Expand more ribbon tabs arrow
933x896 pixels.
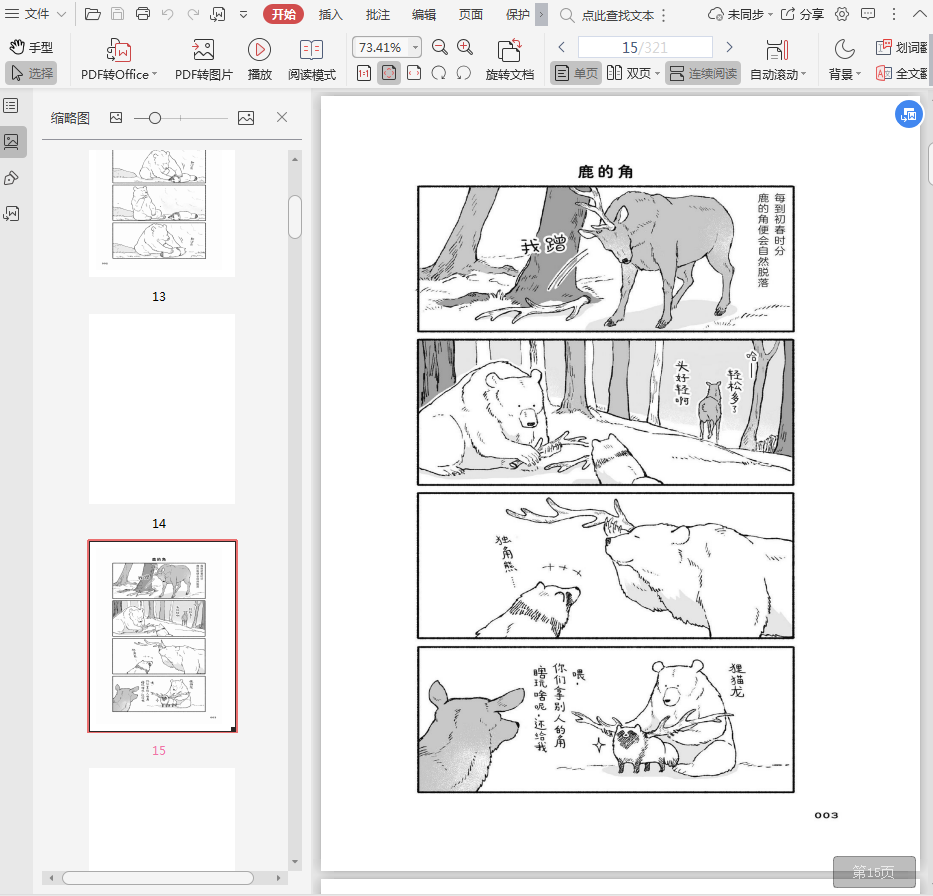541,14
